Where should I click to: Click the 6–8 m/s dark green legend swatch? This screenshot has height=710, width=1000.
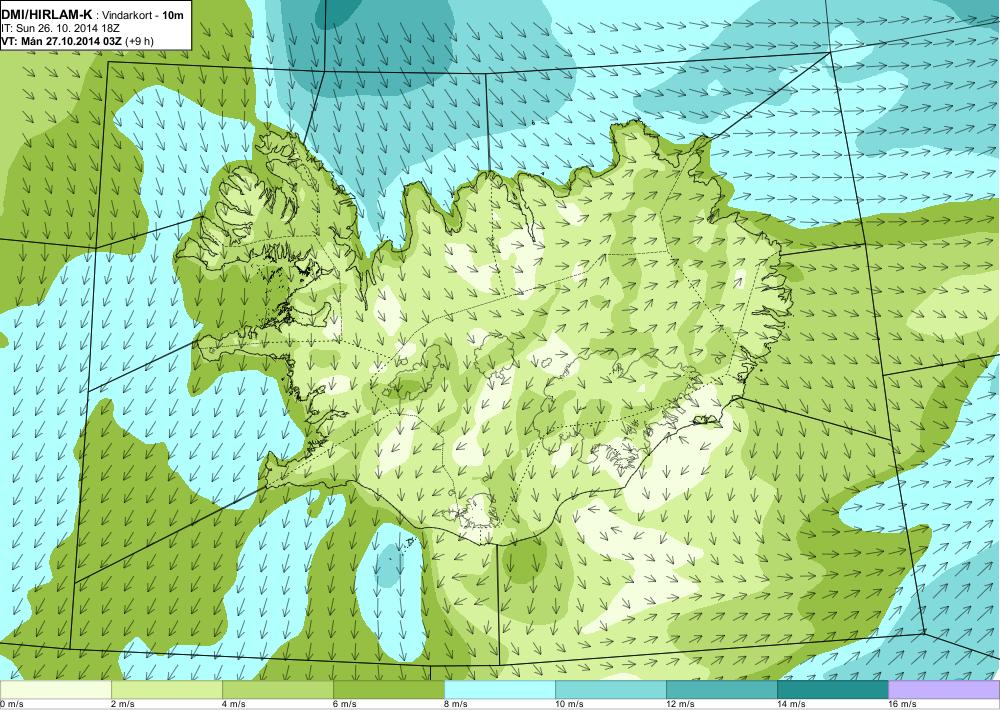click(x=388, y=690)
